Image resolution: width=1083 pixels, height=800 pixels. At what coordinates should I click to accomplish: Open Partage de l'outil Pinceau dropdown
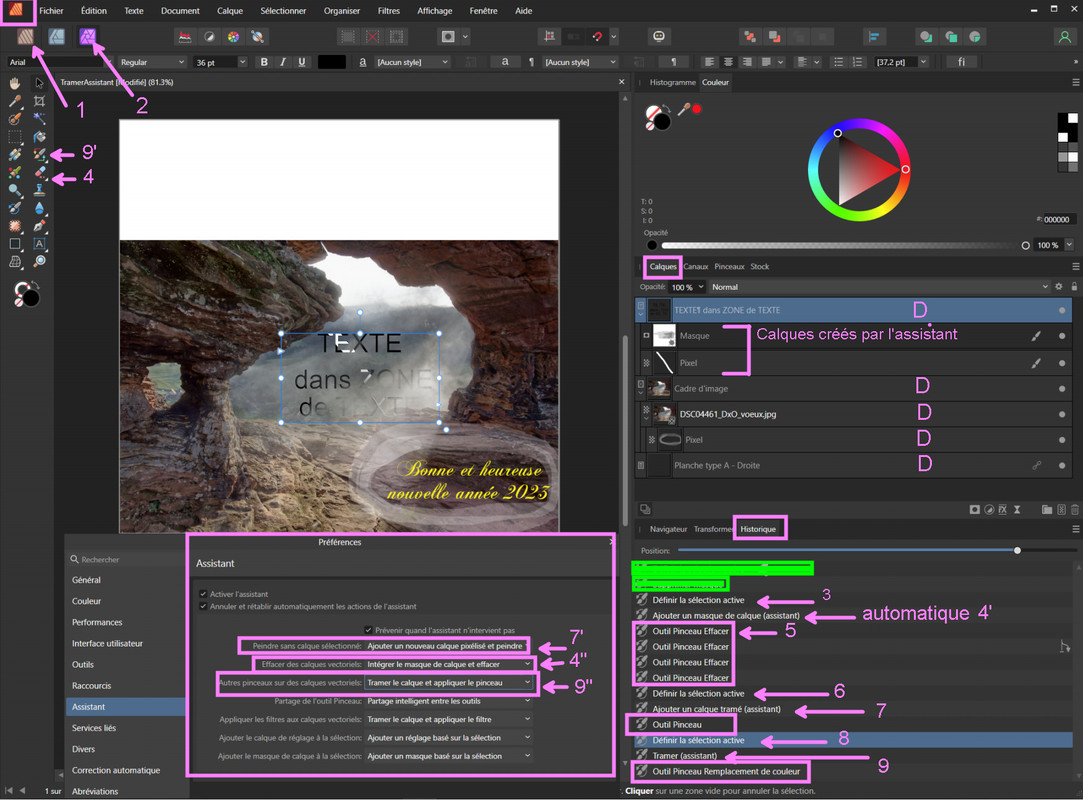point(448,701)
